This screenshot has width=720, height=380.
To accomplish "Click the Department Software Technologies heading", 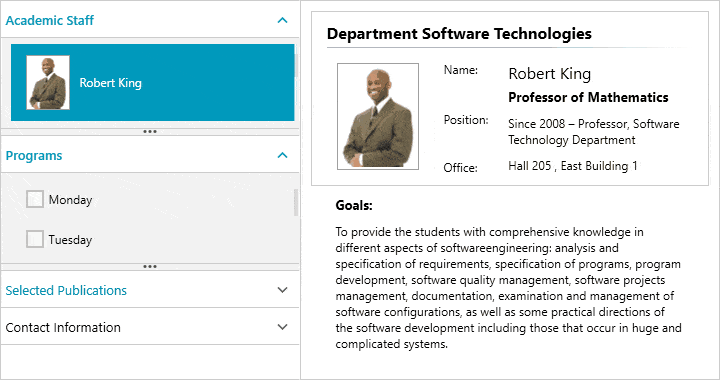I will tap(459, 34).
